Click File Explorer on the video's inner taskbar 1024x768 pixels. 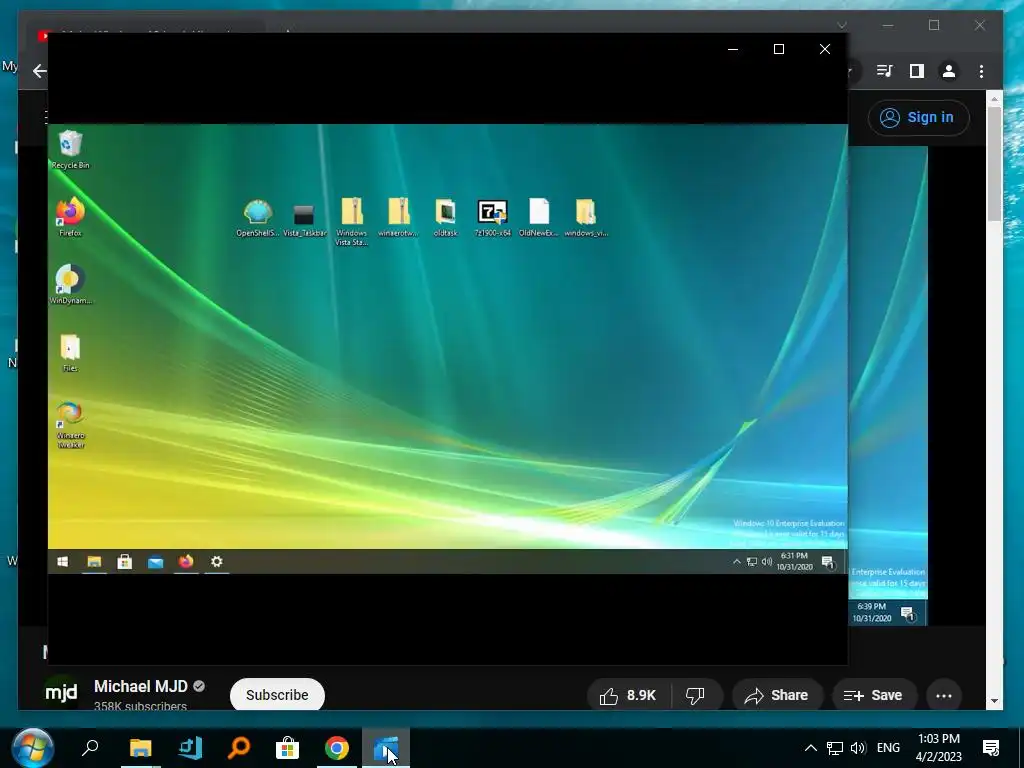coord(94,562)
